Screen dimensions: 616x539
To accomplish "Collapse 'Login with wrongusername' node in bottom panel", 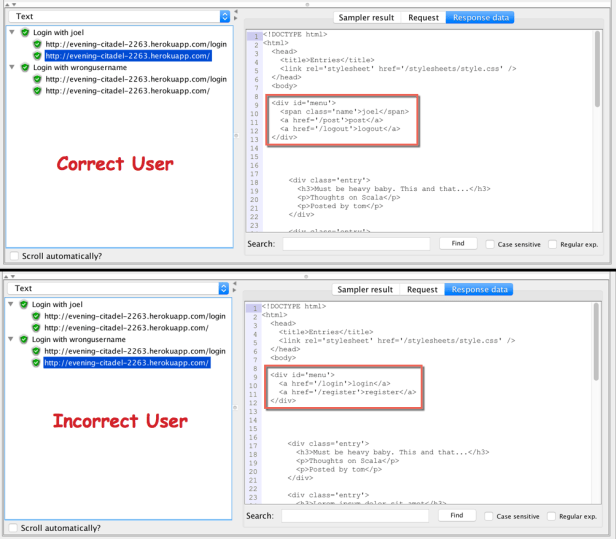I will click(11, 339).
